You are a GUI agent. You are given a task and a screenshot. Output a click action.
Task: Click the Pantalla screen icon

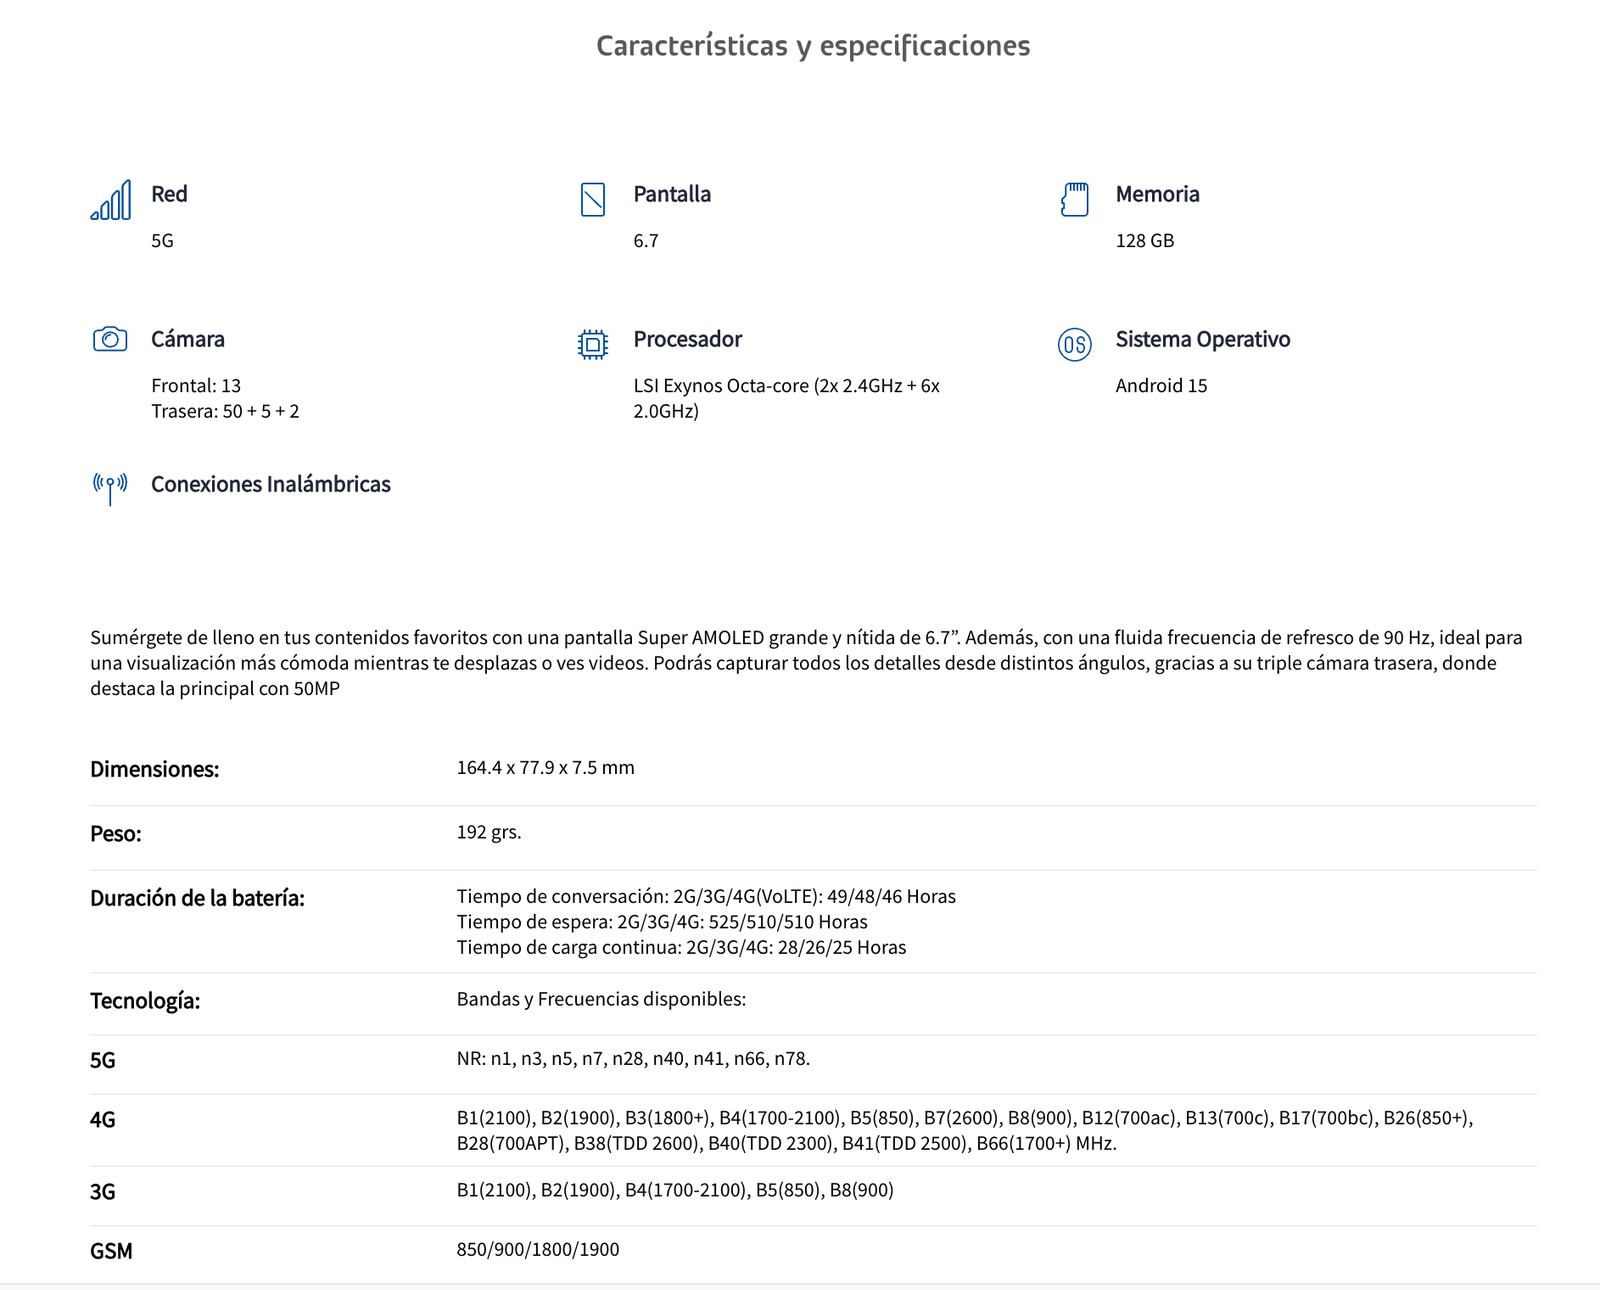593,200
